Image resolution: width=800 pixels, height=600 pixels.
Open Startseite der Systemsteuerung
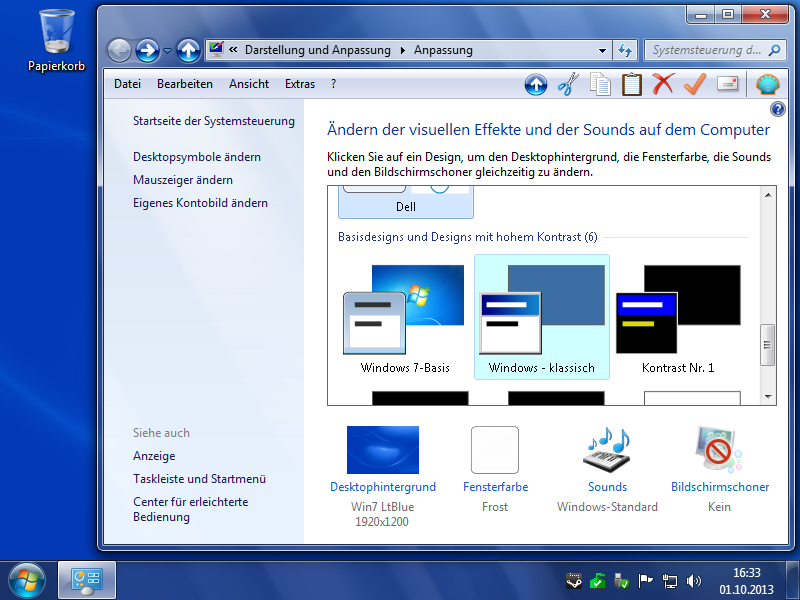[x=214, y=121]
